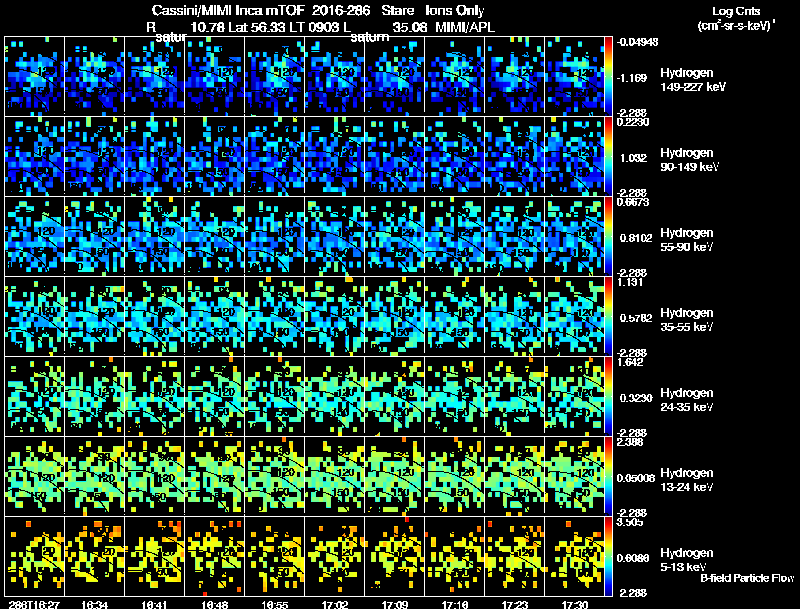Select the '1.131' colorbar value
The width and height of the screenshot is (800, 609).
click(630, 282)
